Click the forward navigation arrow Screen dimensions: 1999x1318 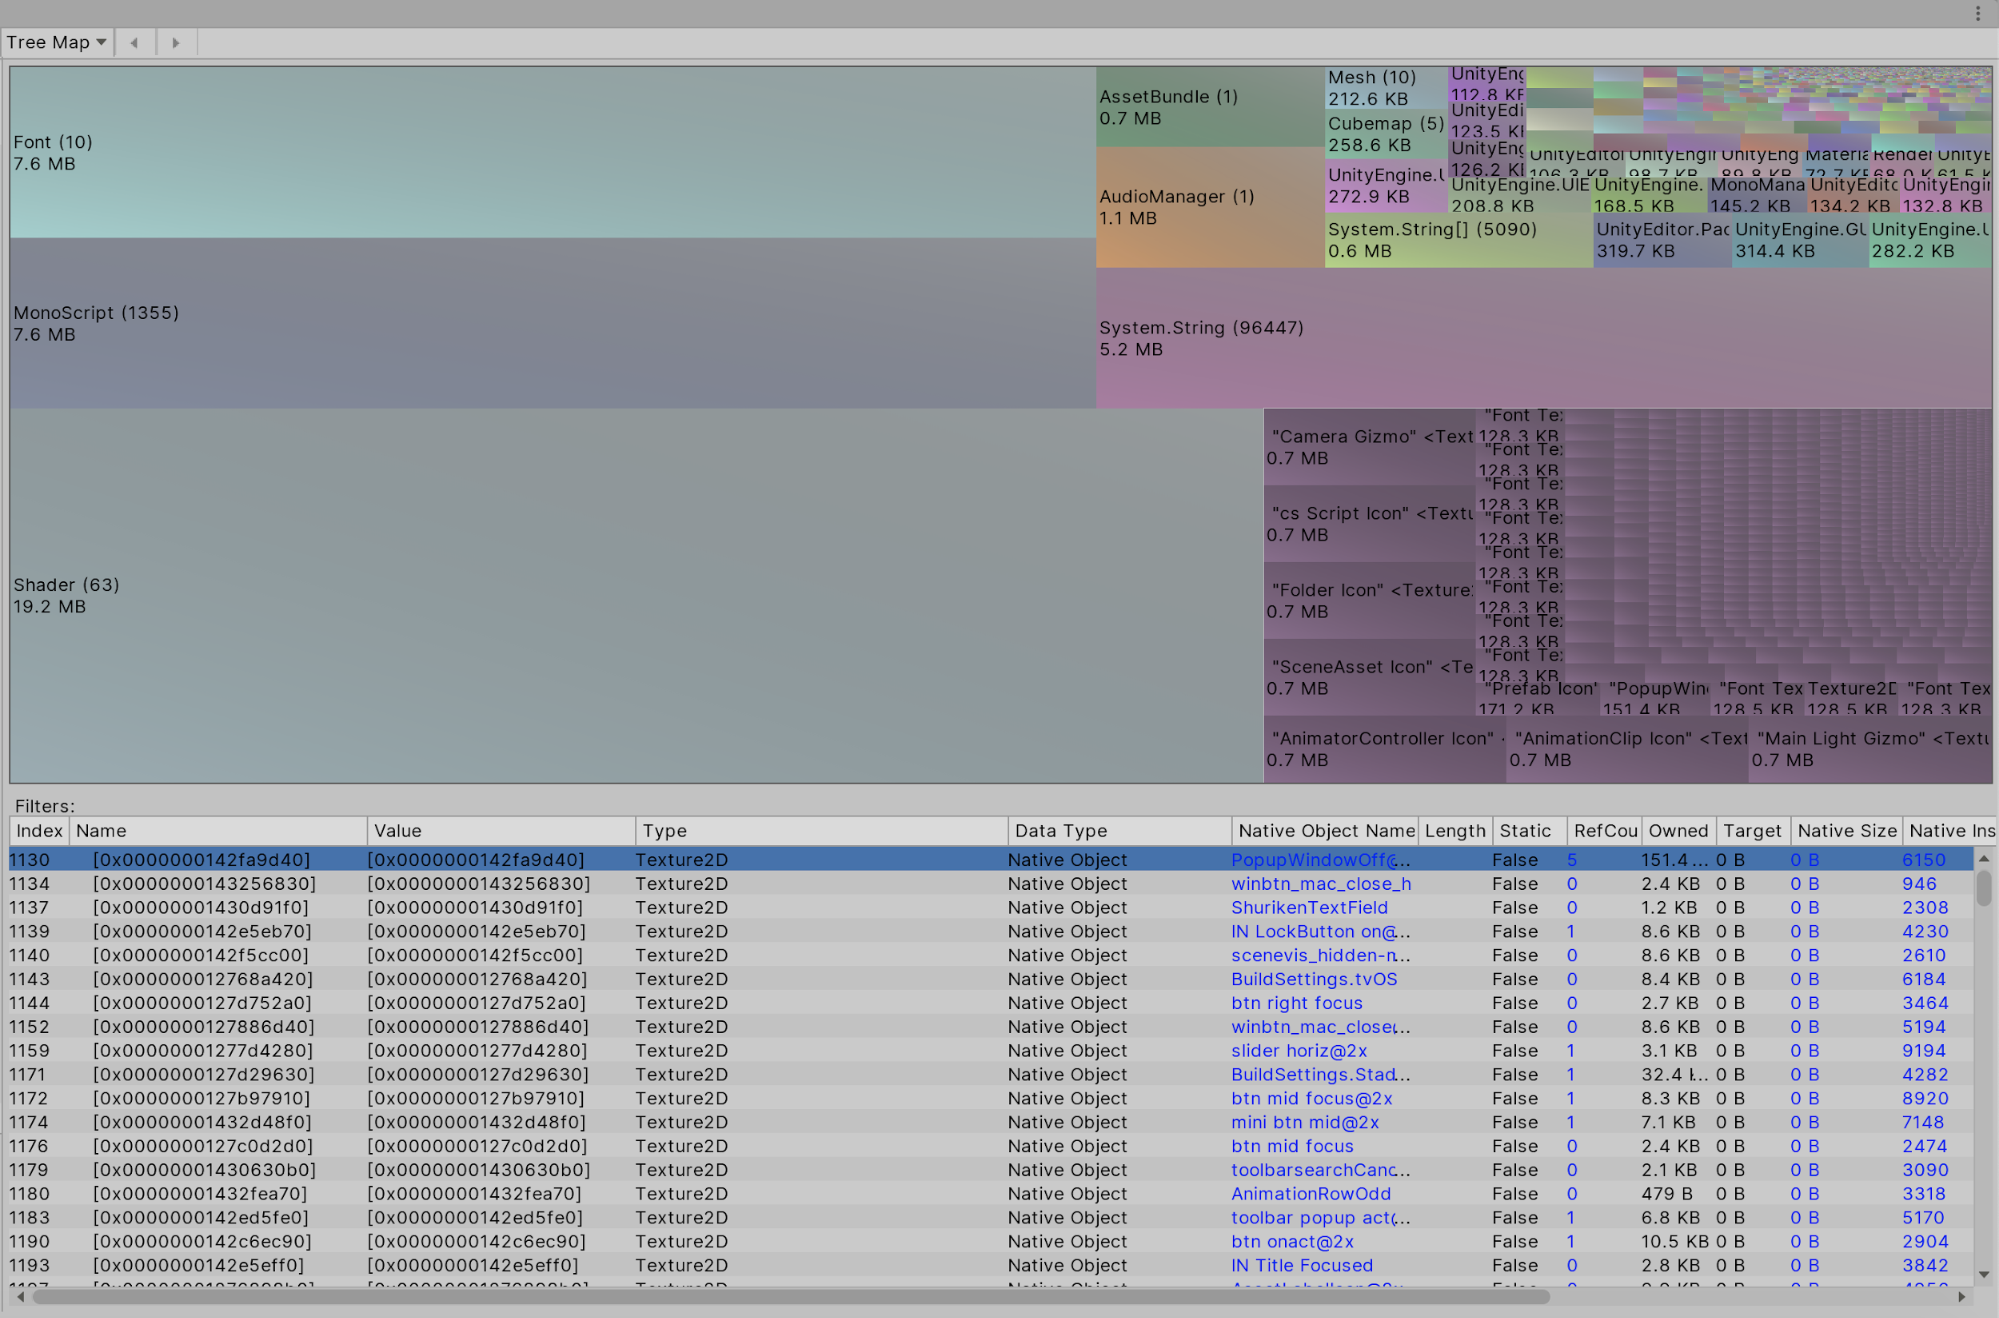pos(176,42)
